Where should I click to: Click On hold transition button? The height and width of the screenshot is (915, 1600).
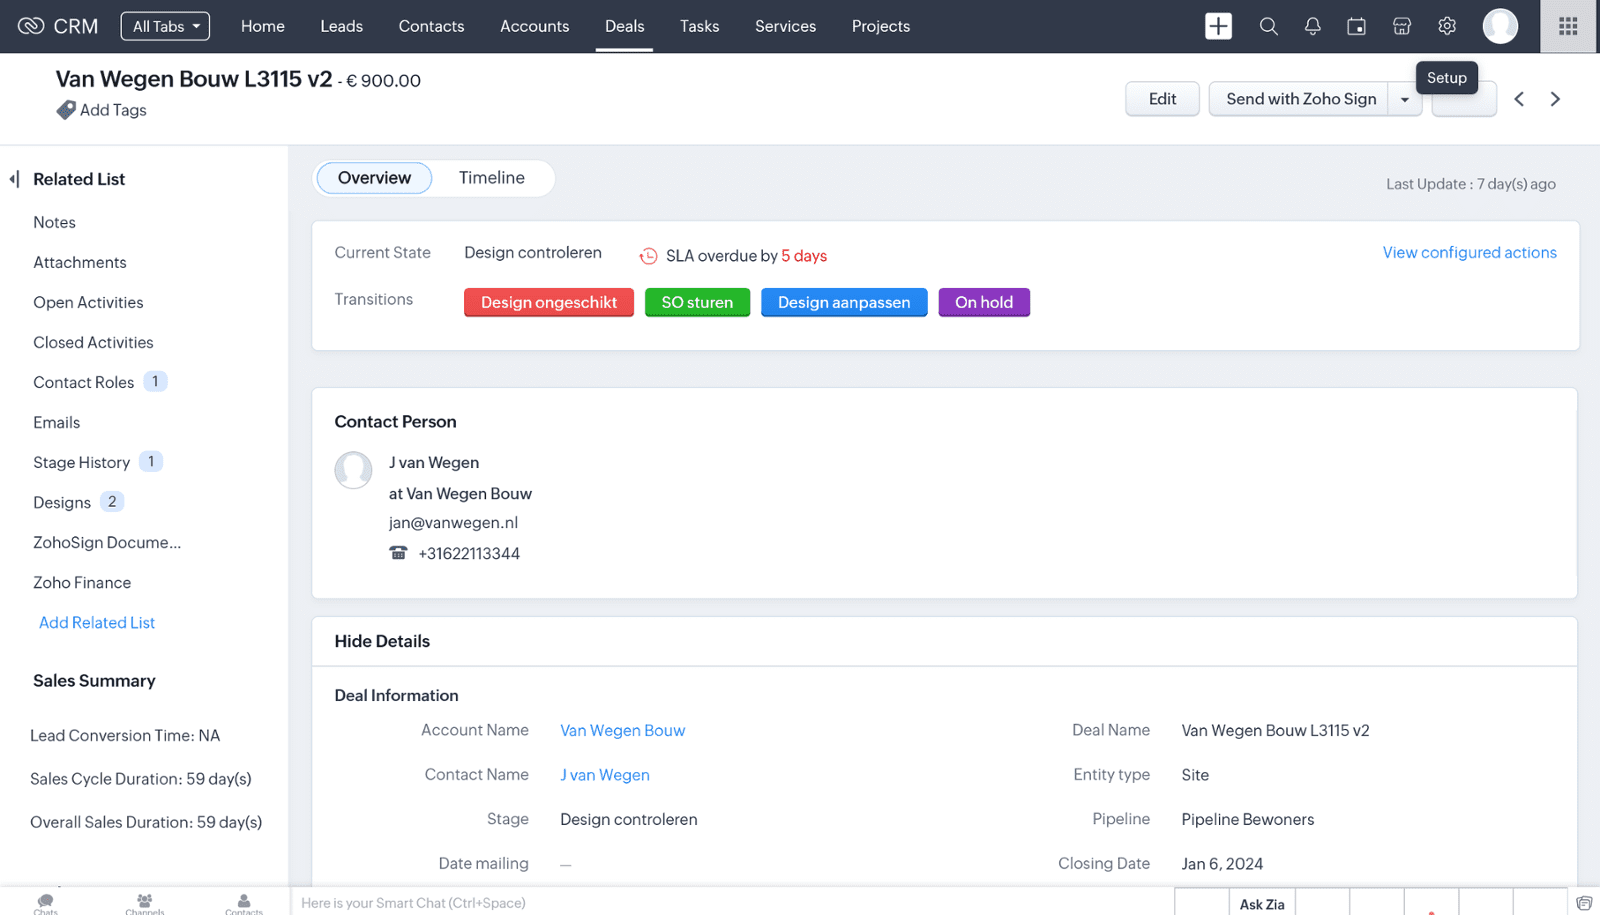[x=984, y=302]
